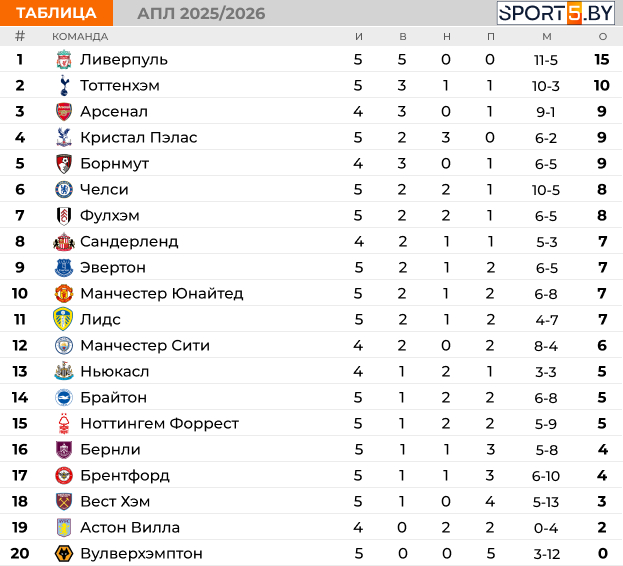Click the Manchester United crest icon
This screenshot has height=566, width=623.
(64, 294)
